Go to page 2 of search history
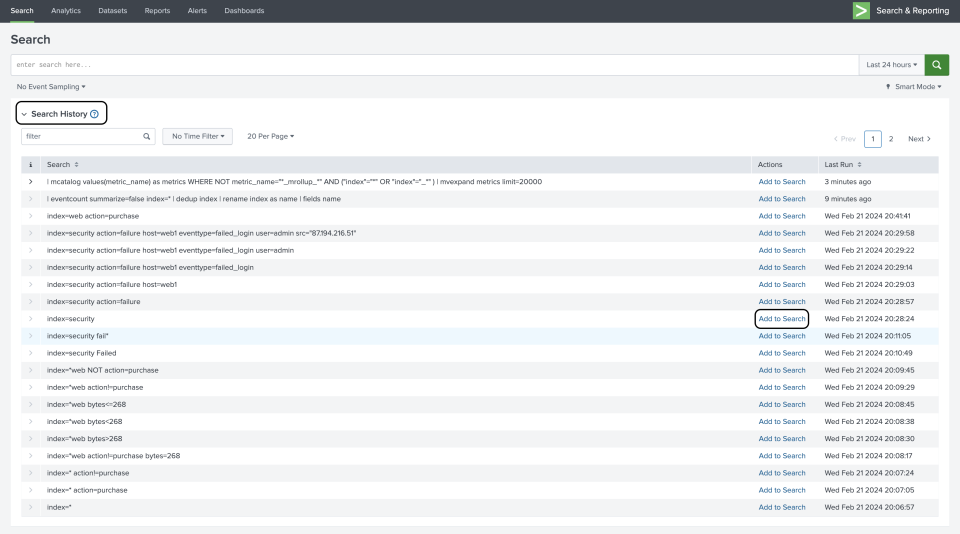The width and height of the screenshot is (960, 534). click(x=891, y=139)
